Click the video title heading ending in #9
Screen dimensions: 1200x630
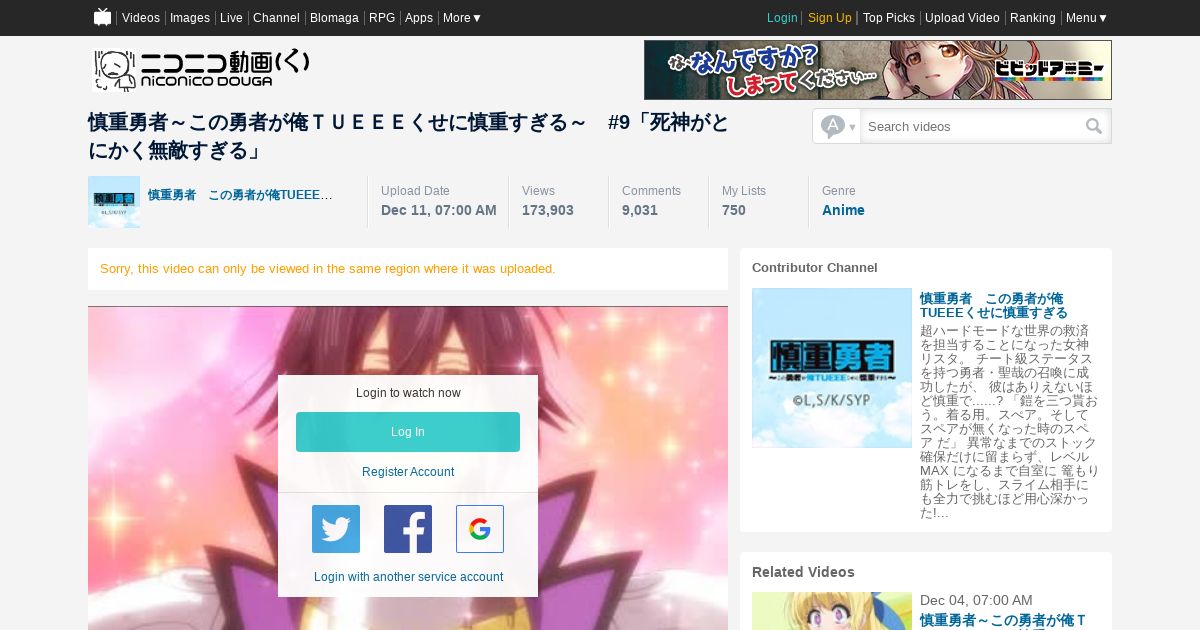pos(409,136)
